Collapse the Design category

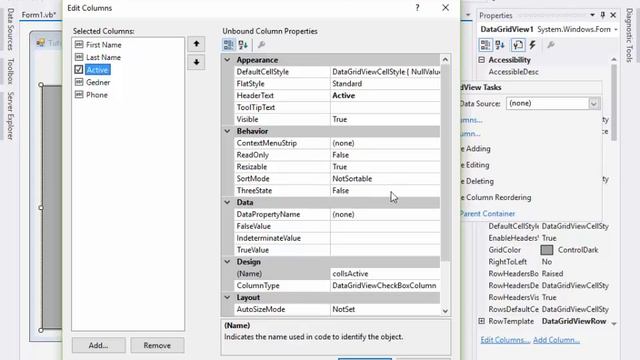click(x=227, y=262)
